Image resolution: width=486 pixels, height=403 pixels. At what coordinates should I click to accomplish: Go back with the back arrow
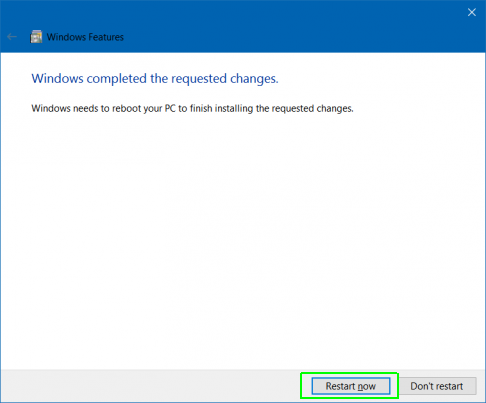point(12,37)
